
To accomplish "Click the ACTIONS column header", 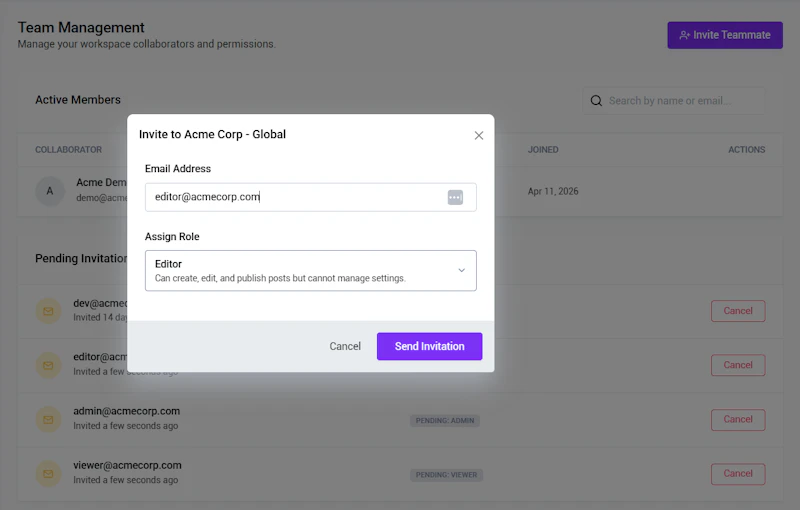I will pyautogui.click(x=746, y=150).
